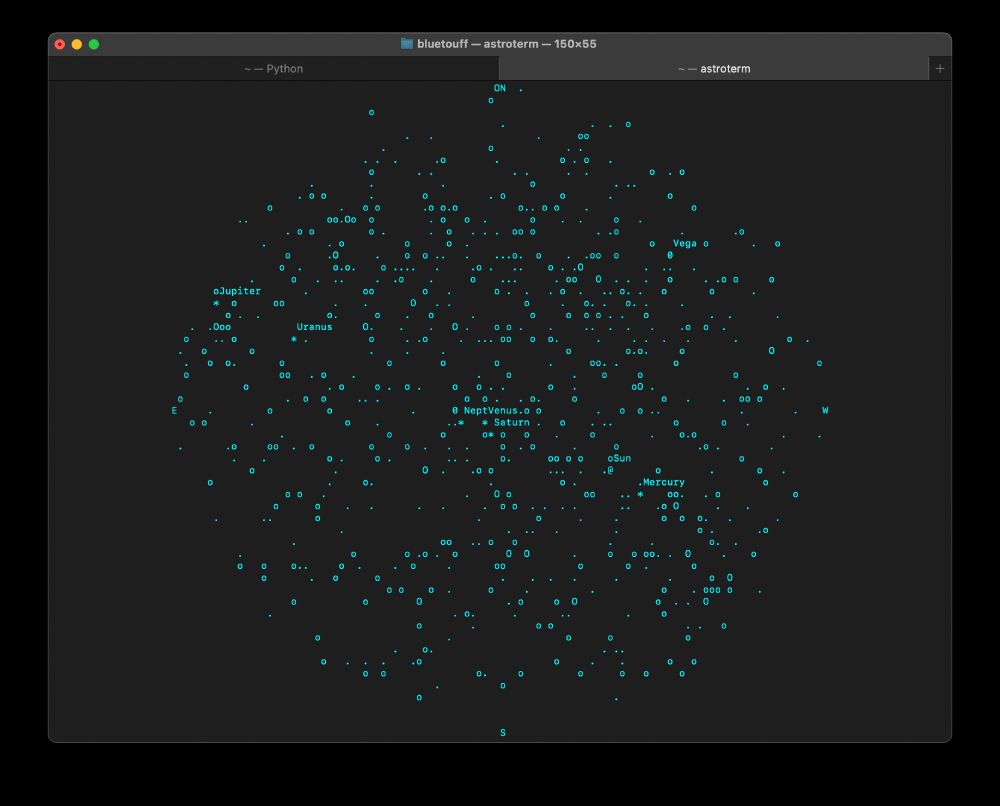The height and width of the screenshot is (806, 1000).
Task: Click the 'Saturn' planet label
Action: click(x=511, y=422)
